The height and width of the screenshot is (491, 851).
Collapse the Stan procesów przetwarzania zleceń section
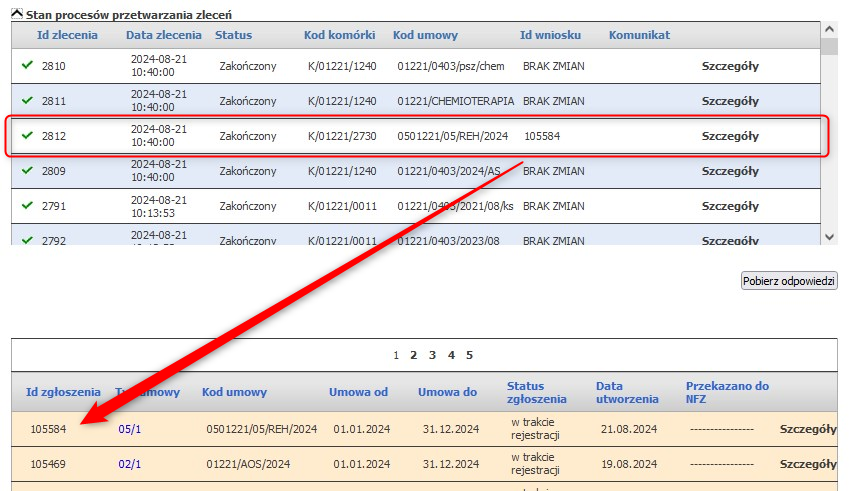17,15
